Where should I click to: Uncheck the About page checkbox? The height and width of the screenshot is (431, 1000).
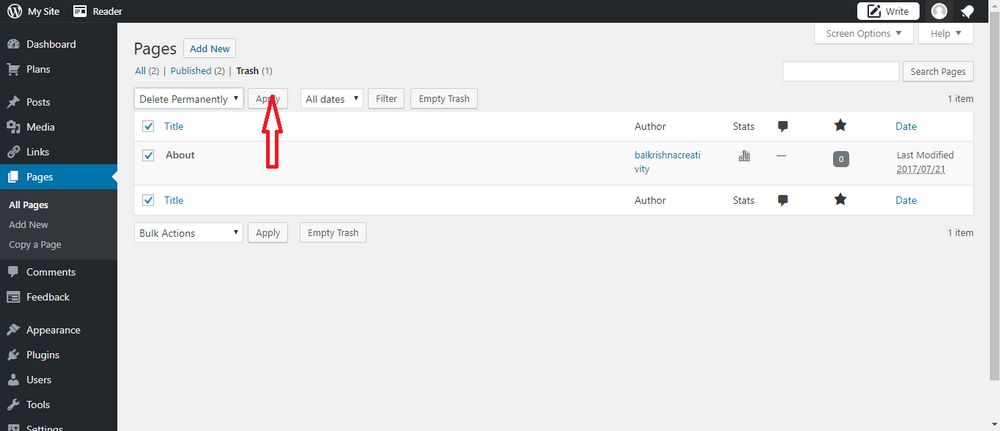point(149,156)
